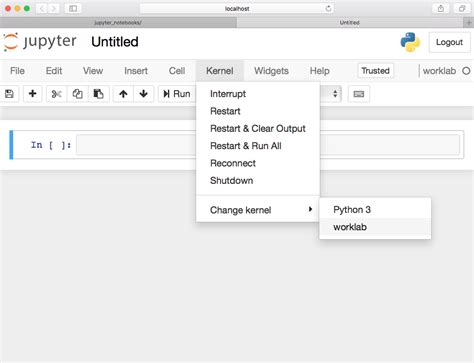
Task: Select Restart & Clear Output
Action: 258,129
